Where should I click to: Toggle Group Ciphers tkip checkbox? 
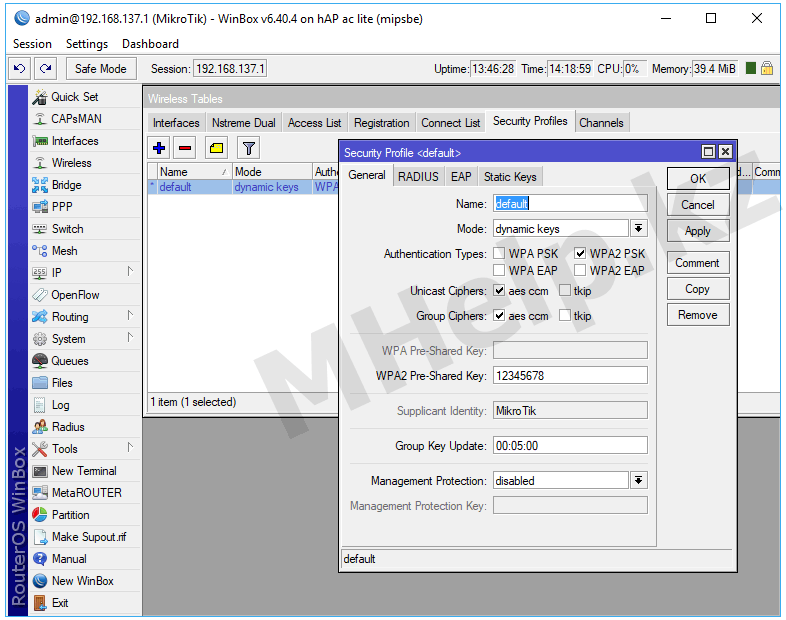[x=565, y=316]
